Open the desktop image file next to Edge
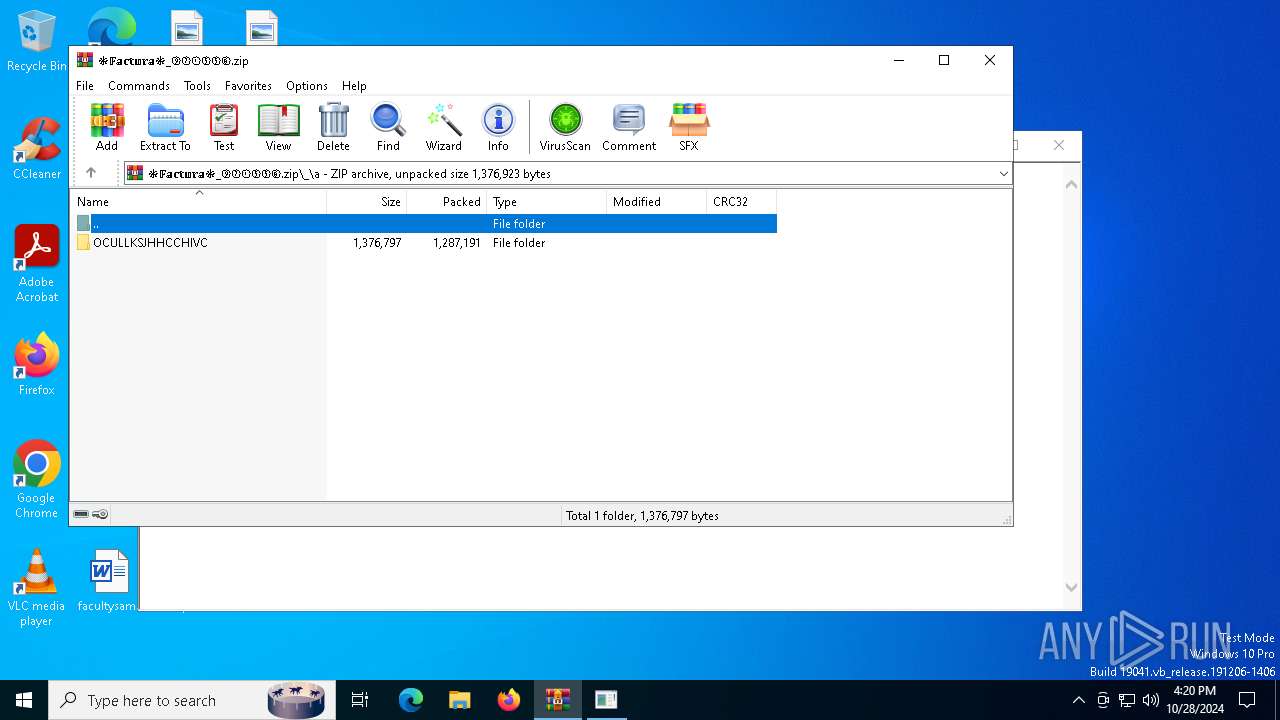 click(186, 27)
